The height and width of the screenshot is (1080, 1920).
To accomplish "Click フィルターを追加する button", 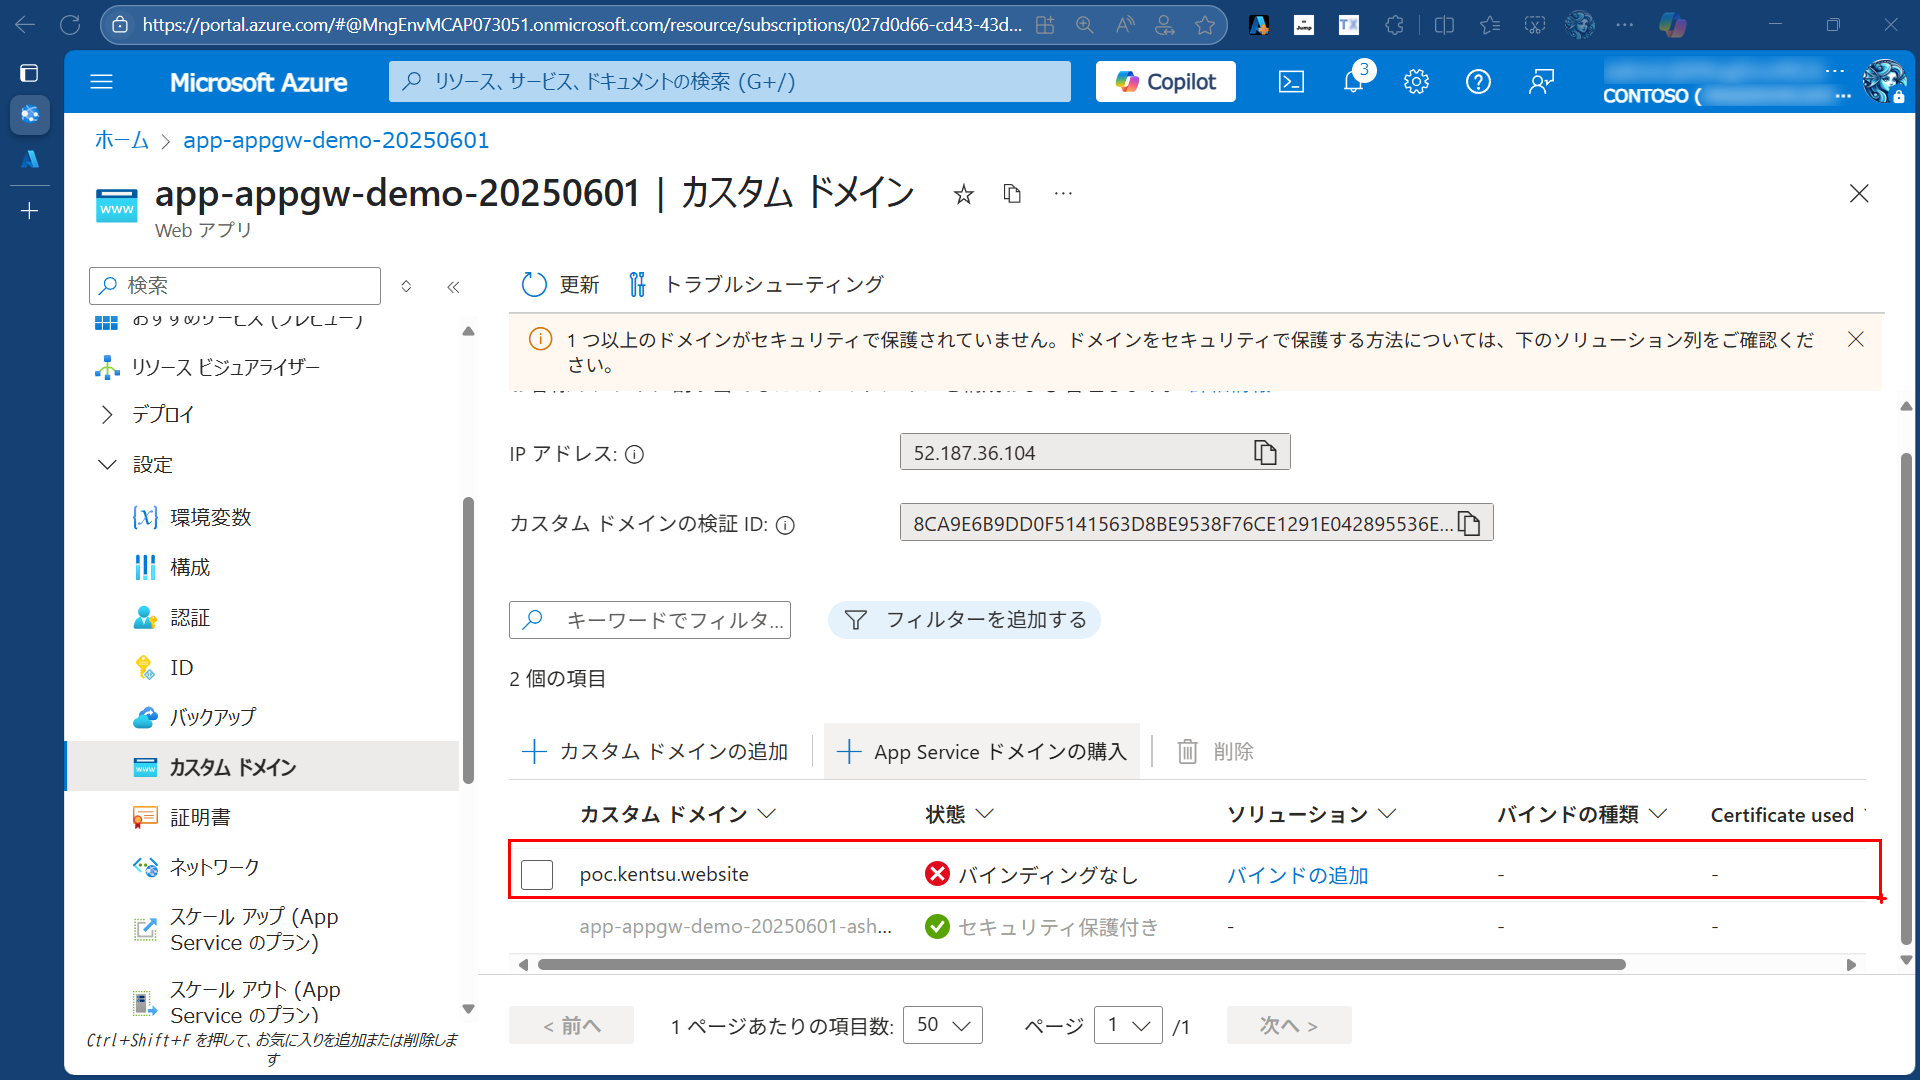I will pyautogui.click(x=964, y=620).
